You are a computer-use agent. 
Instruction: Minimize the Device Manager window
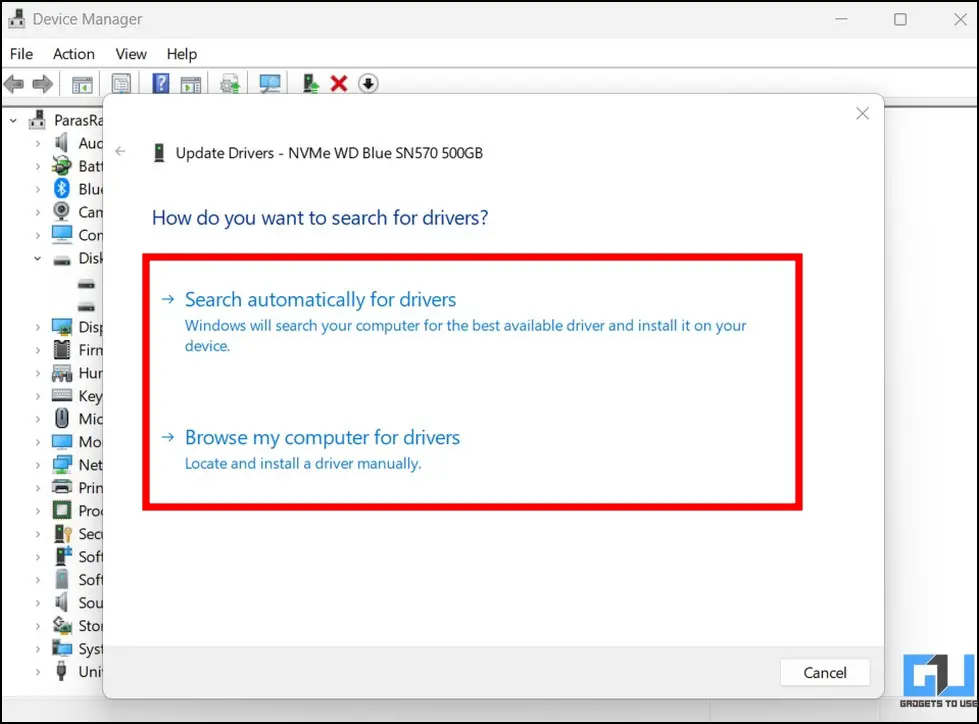(x=841, y=19)
